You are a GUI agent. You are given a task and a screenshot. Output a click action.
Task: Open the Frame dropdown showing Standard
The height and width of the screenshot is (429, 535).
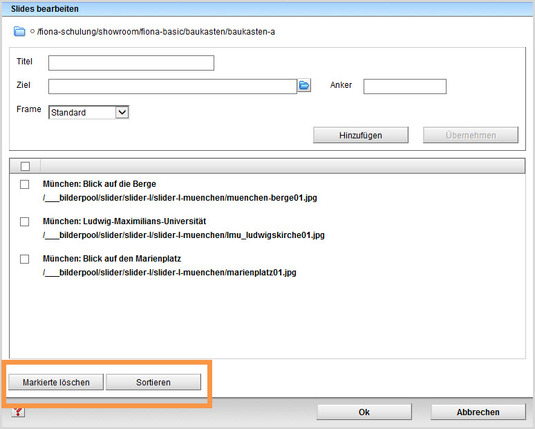[x=88, y=112]
